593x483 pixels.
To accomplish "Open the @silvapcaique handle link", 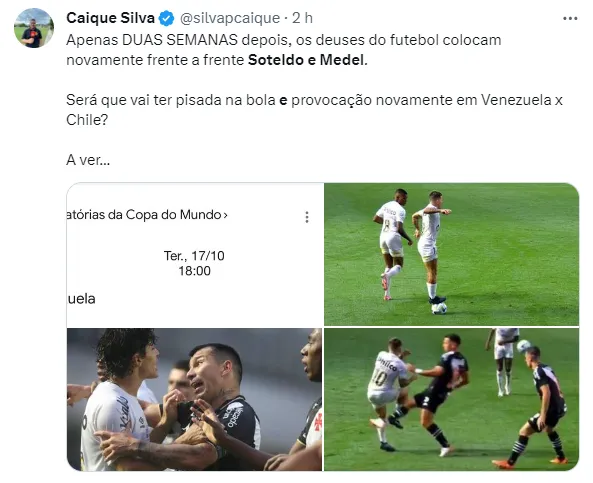I will click(x=230, y=18).
